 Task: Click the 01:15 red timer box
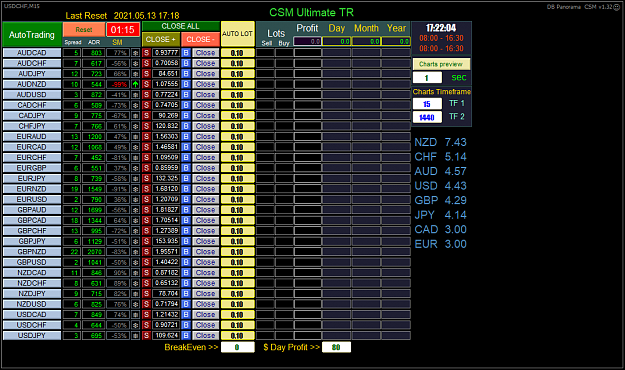pos(123,30)
